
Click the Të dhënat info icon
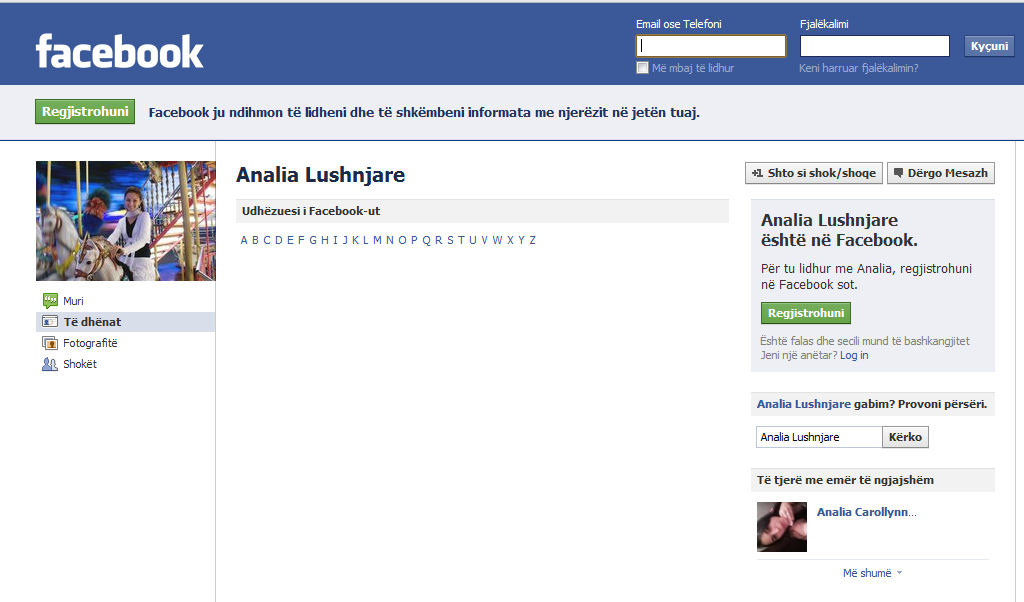(50, 321)
